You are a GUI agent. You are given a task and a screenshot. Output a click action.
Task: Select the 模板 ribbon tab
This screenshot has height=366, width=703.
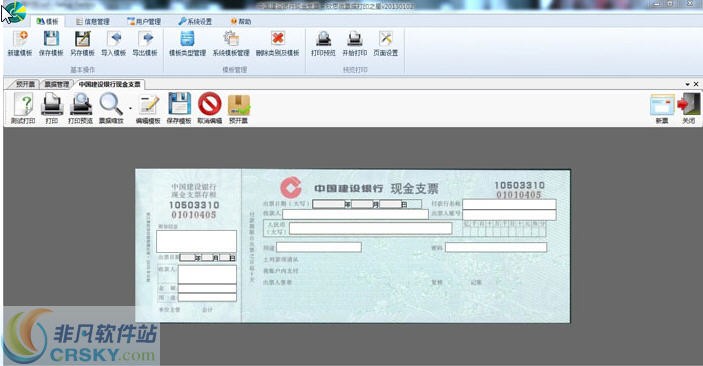48,21
